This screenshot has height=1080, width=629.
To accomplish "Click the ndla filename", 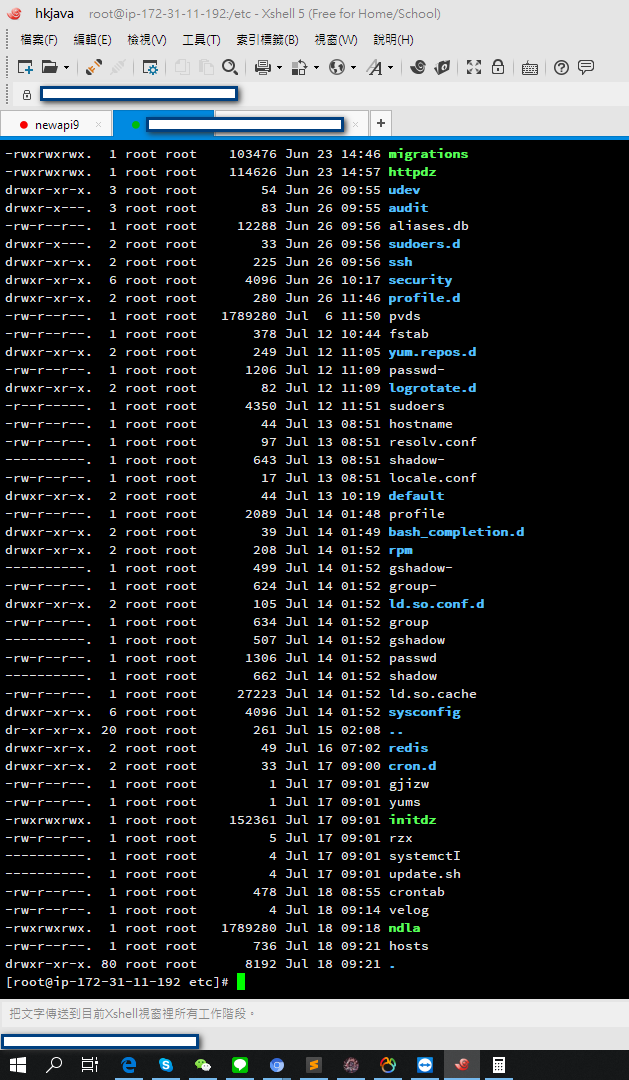I will (404, 928).
